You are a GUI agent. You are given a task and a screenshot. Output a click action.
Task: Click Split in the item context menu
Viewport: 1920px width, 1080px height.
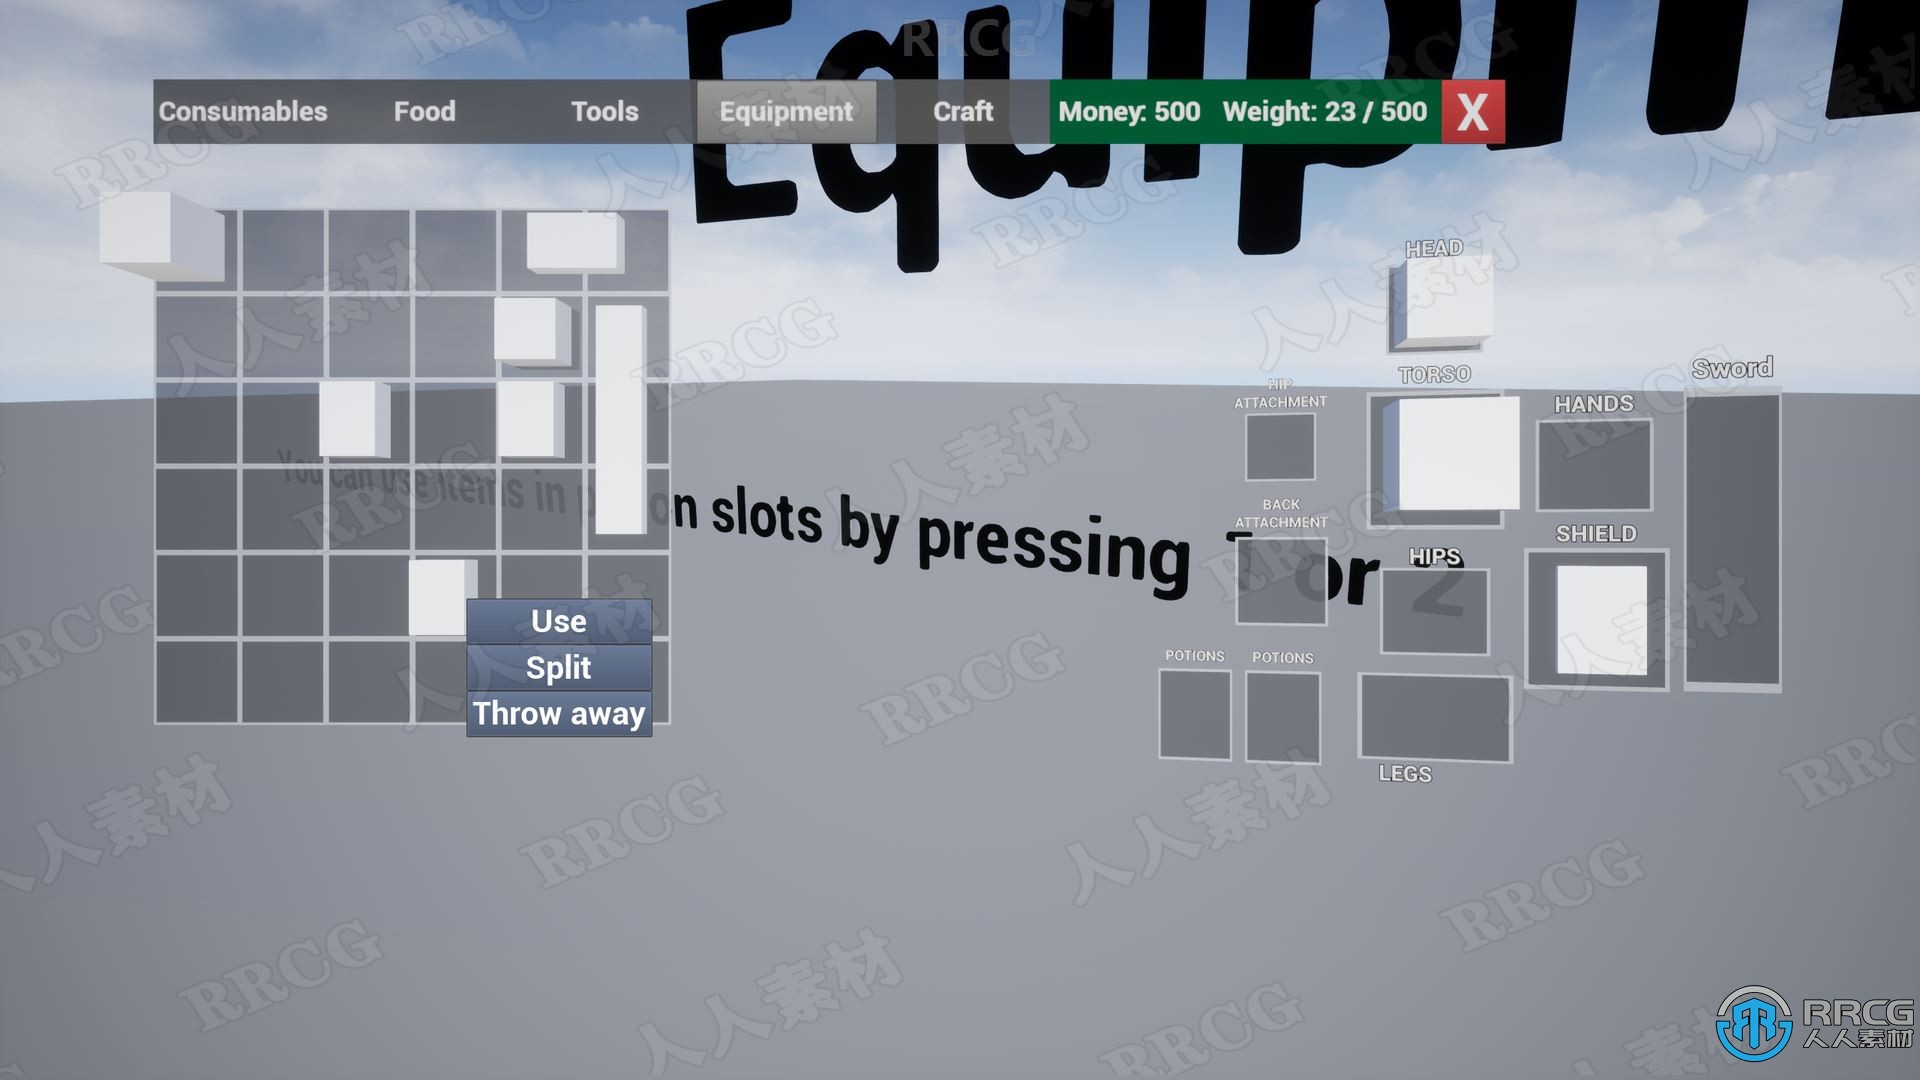pos(558,667)
